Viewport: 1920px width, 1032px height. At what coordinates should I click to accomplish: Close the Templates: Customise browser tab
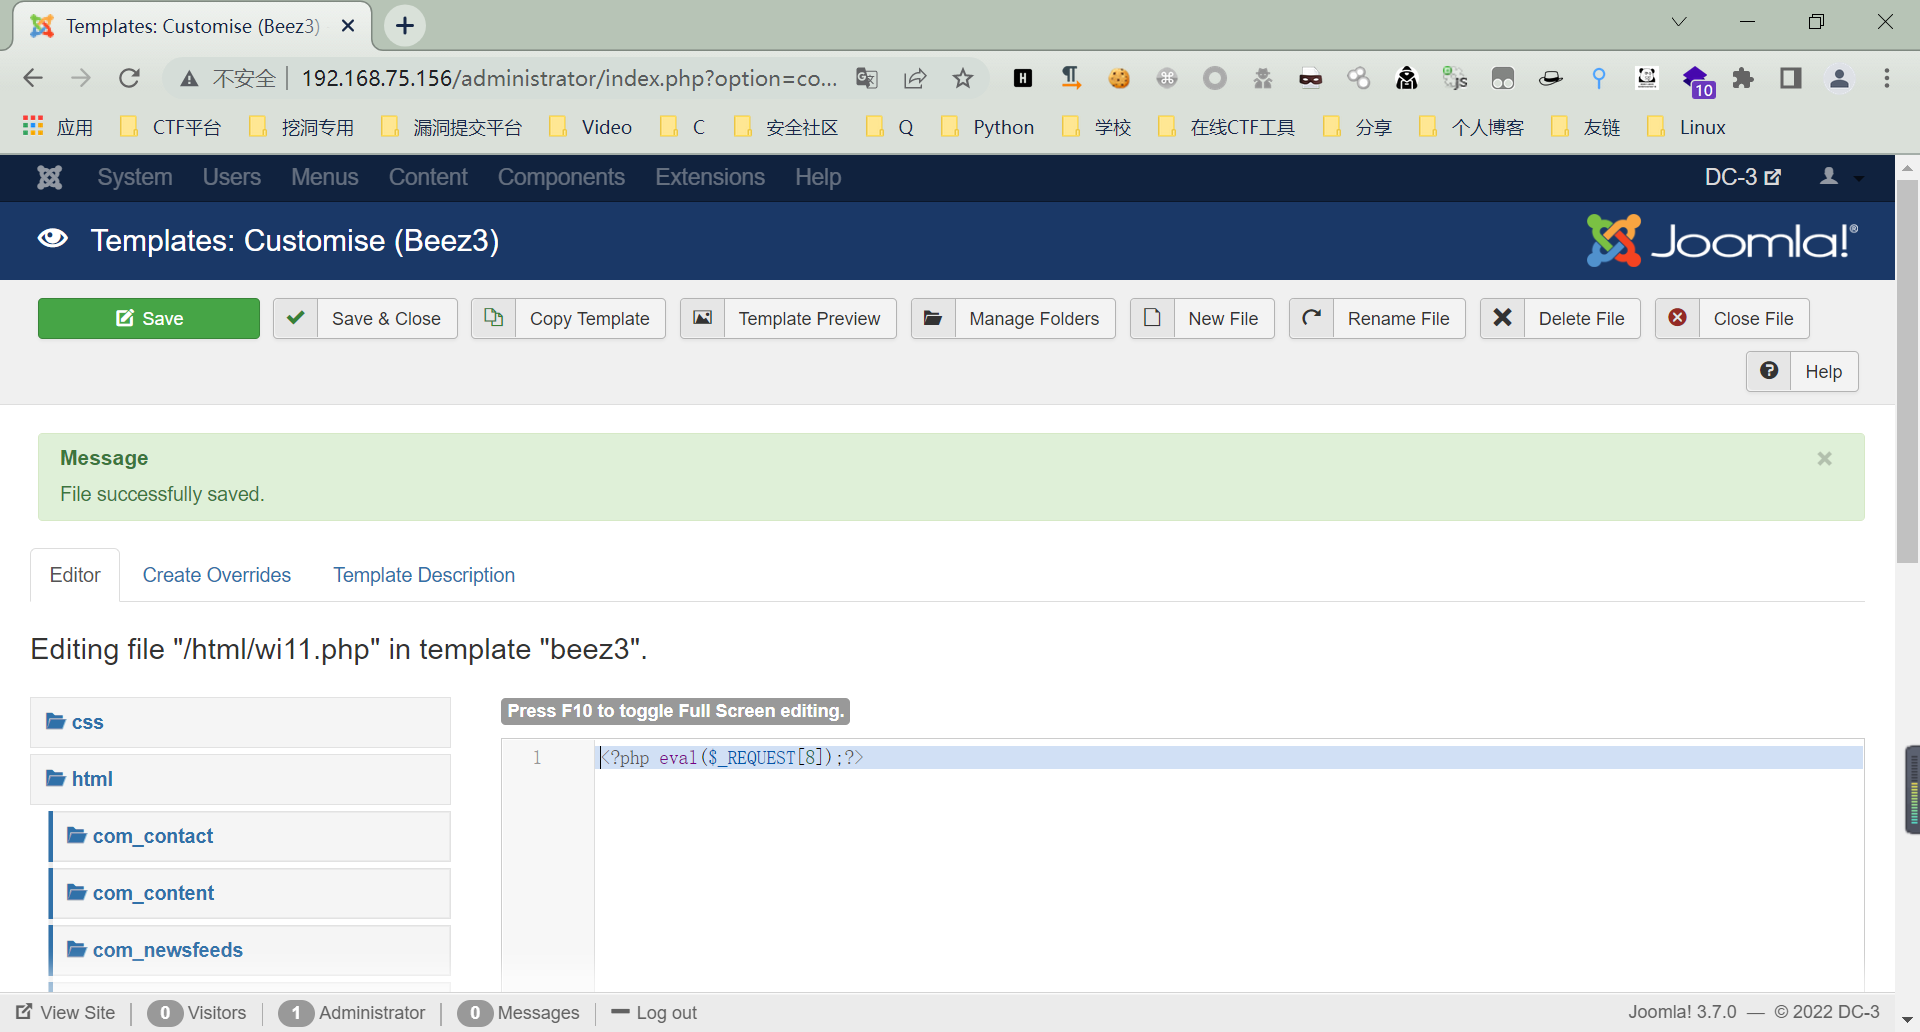tap(348, 26)
